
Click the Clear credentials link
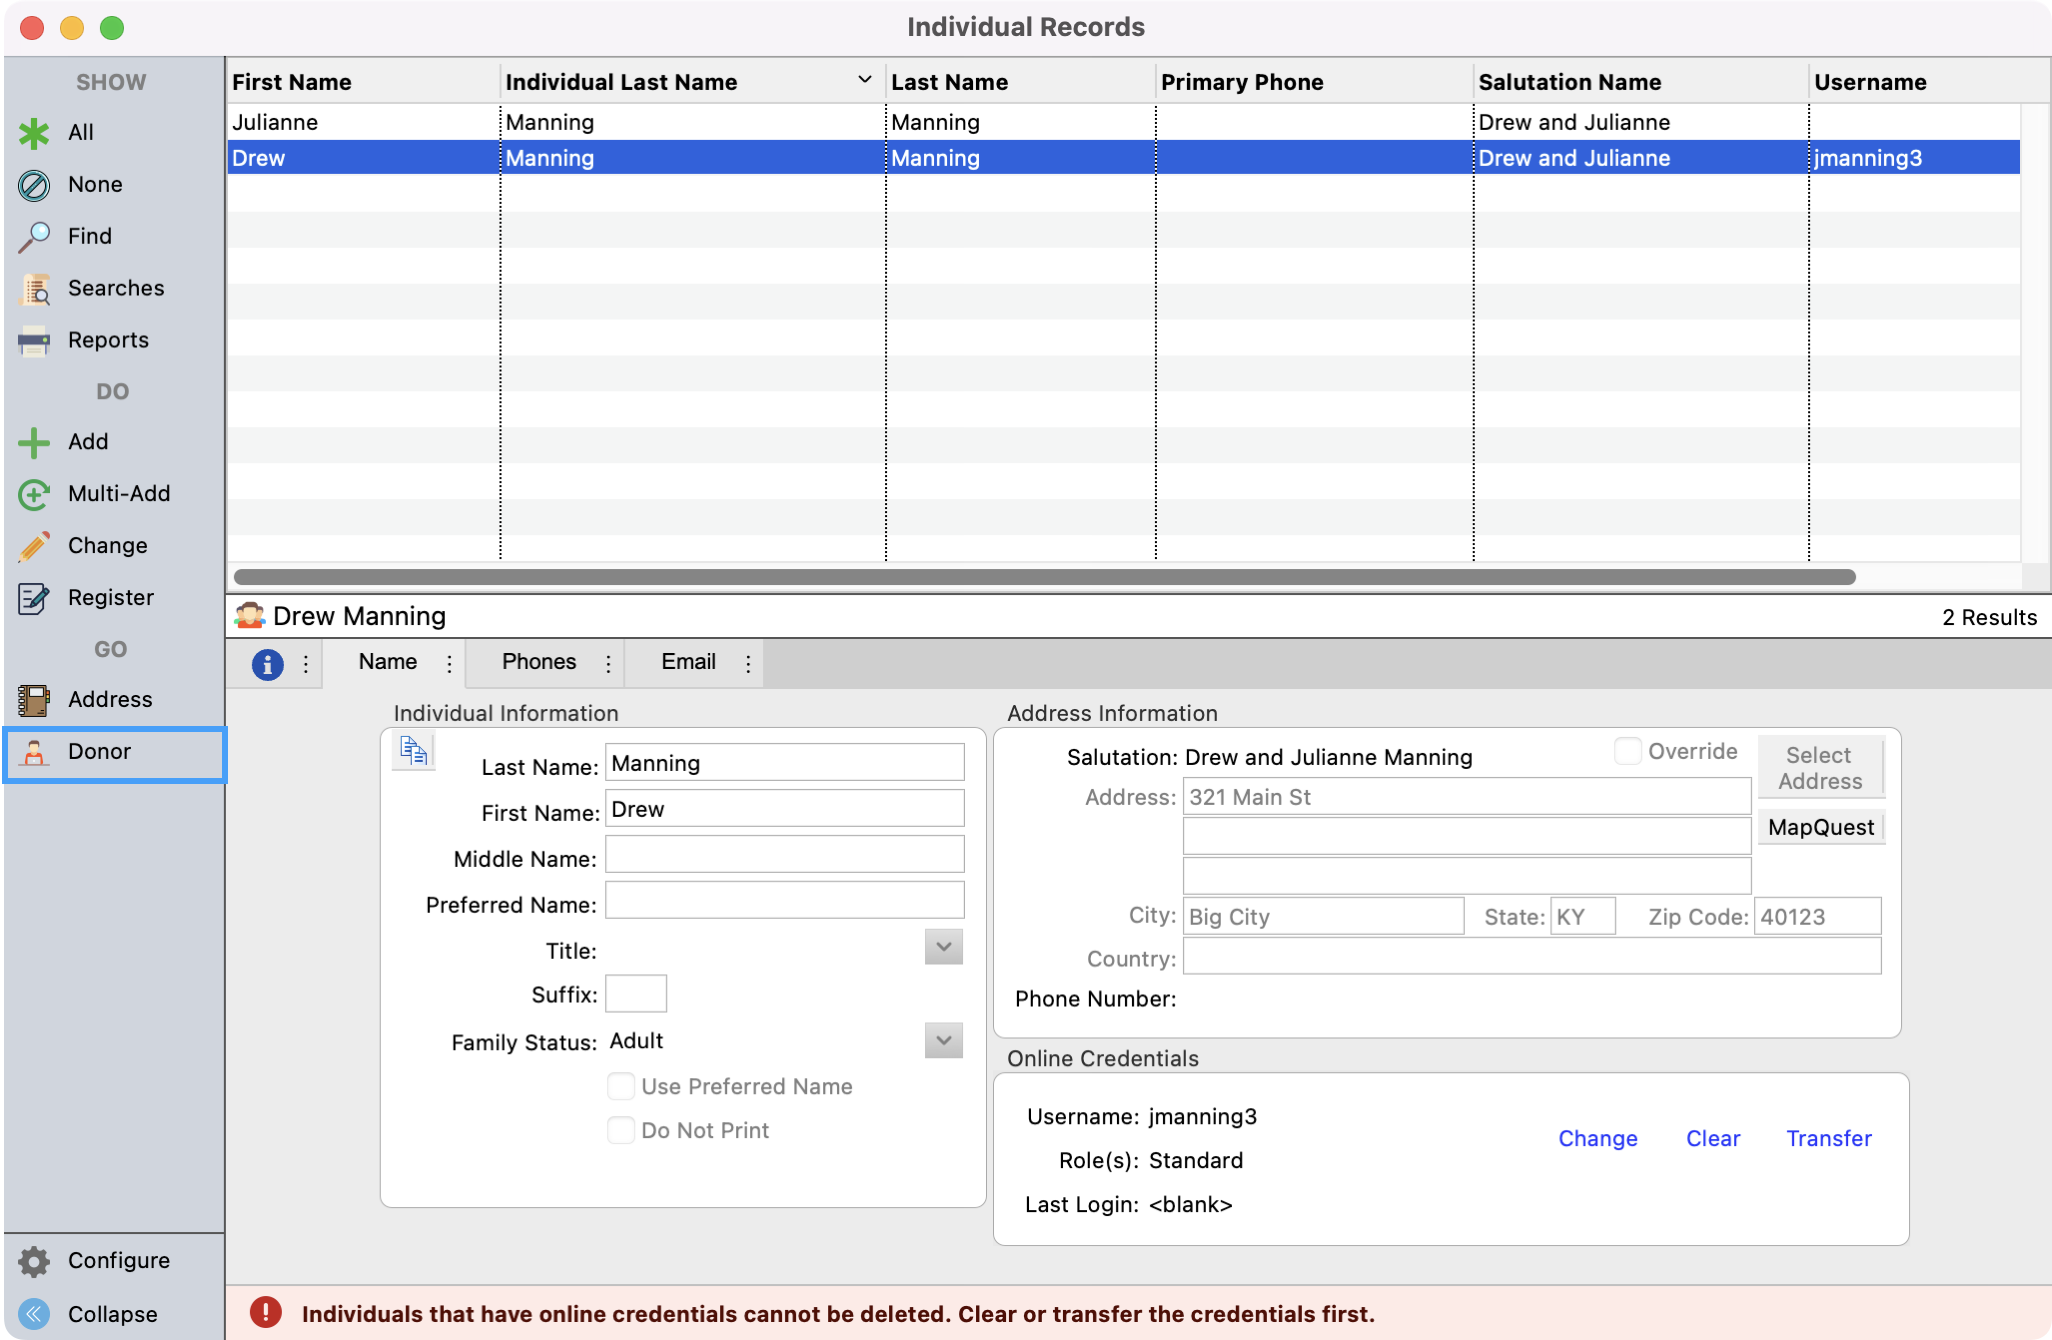pyautogui.click(x=1712, y=1138)
